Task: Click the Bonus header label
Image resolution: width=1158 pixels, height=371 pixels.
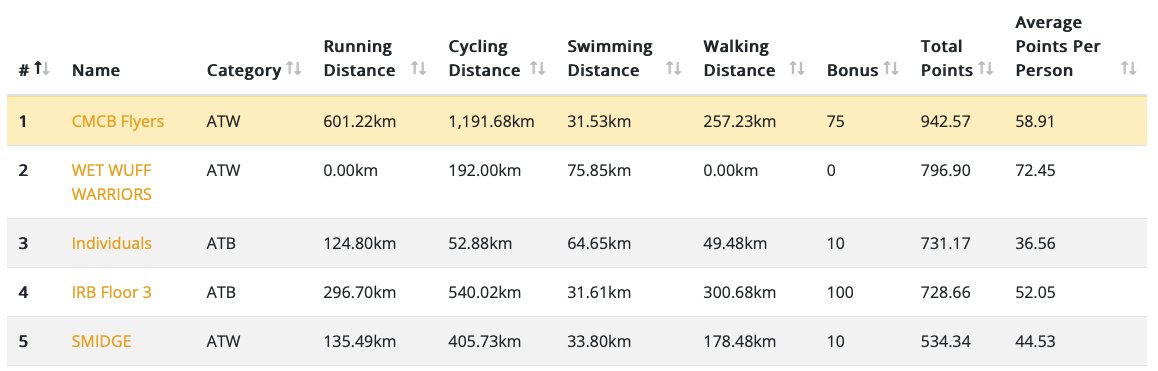Action: 852,71
